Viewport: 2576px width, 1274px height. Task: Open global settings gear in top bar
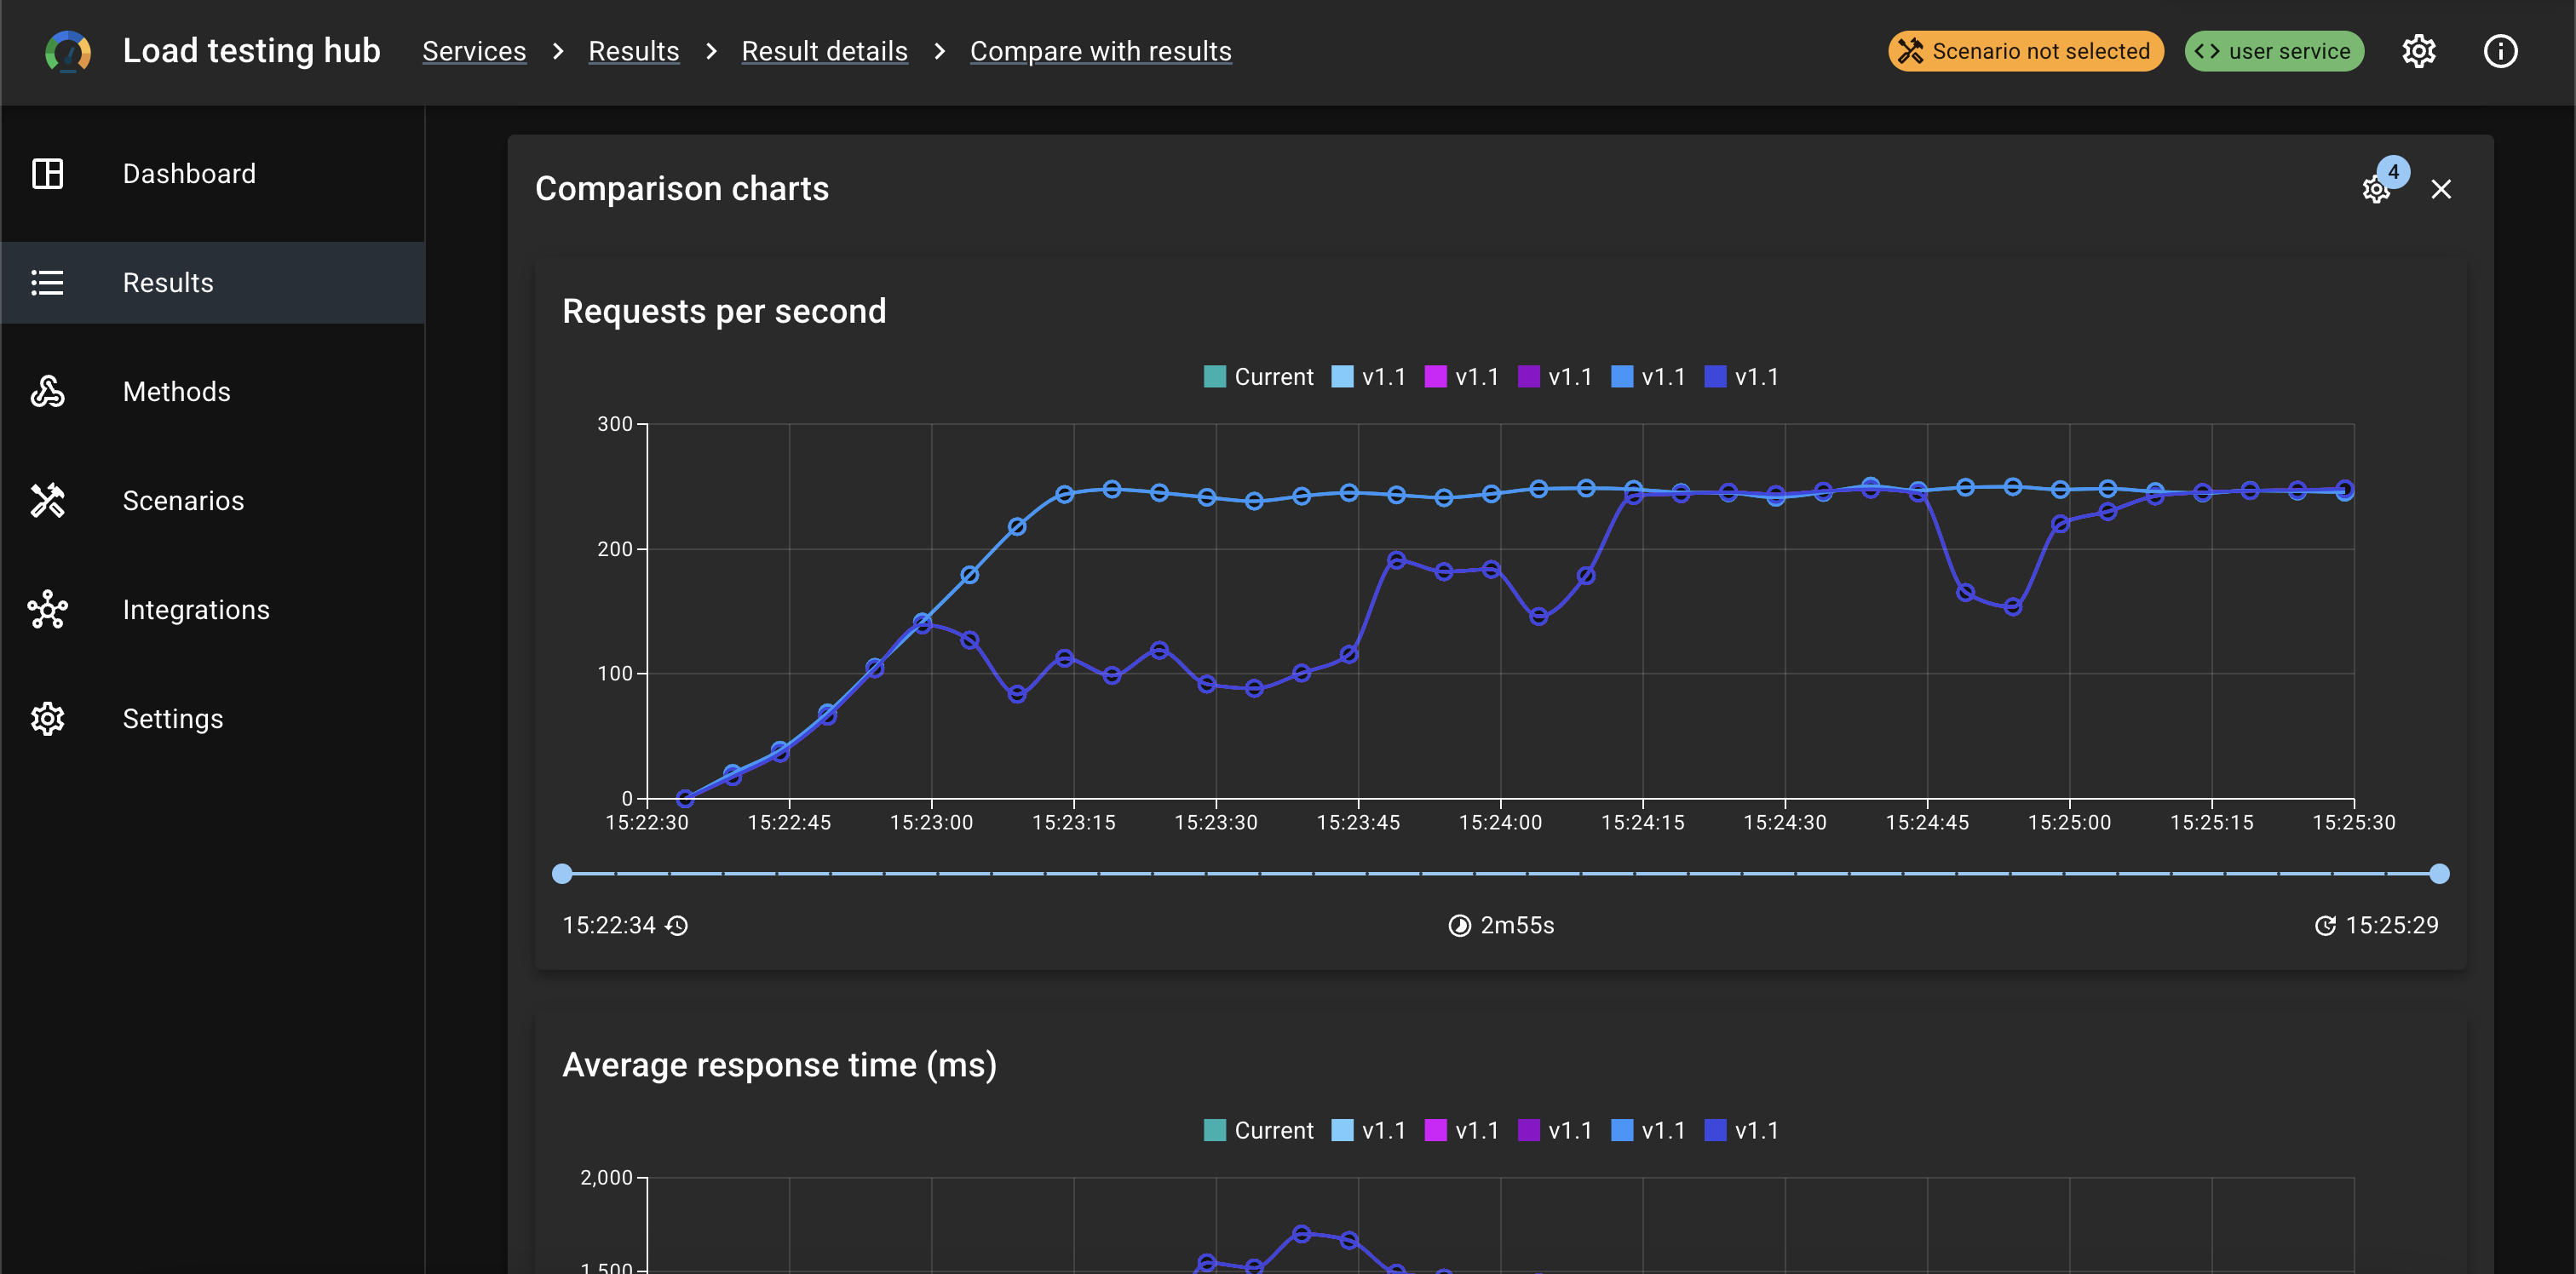(2419, 51)
